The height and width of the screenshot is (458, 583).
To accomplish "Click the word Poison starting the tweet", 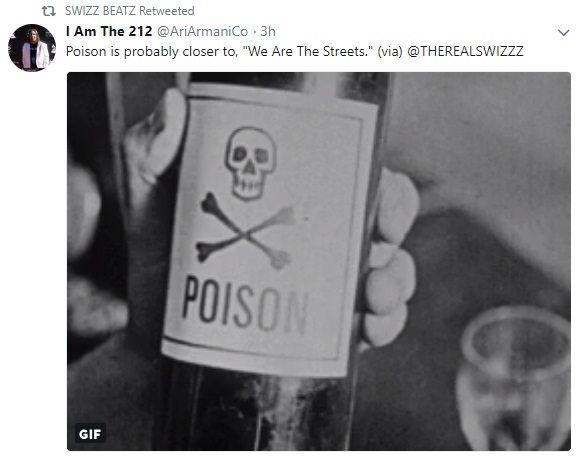I will (x=86, y=51).
